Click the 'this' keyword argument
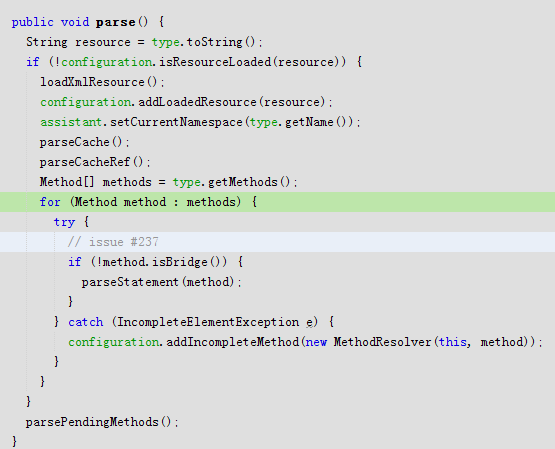Image resolution: width=555 pixels, height=449 pixels. [453, 342]
